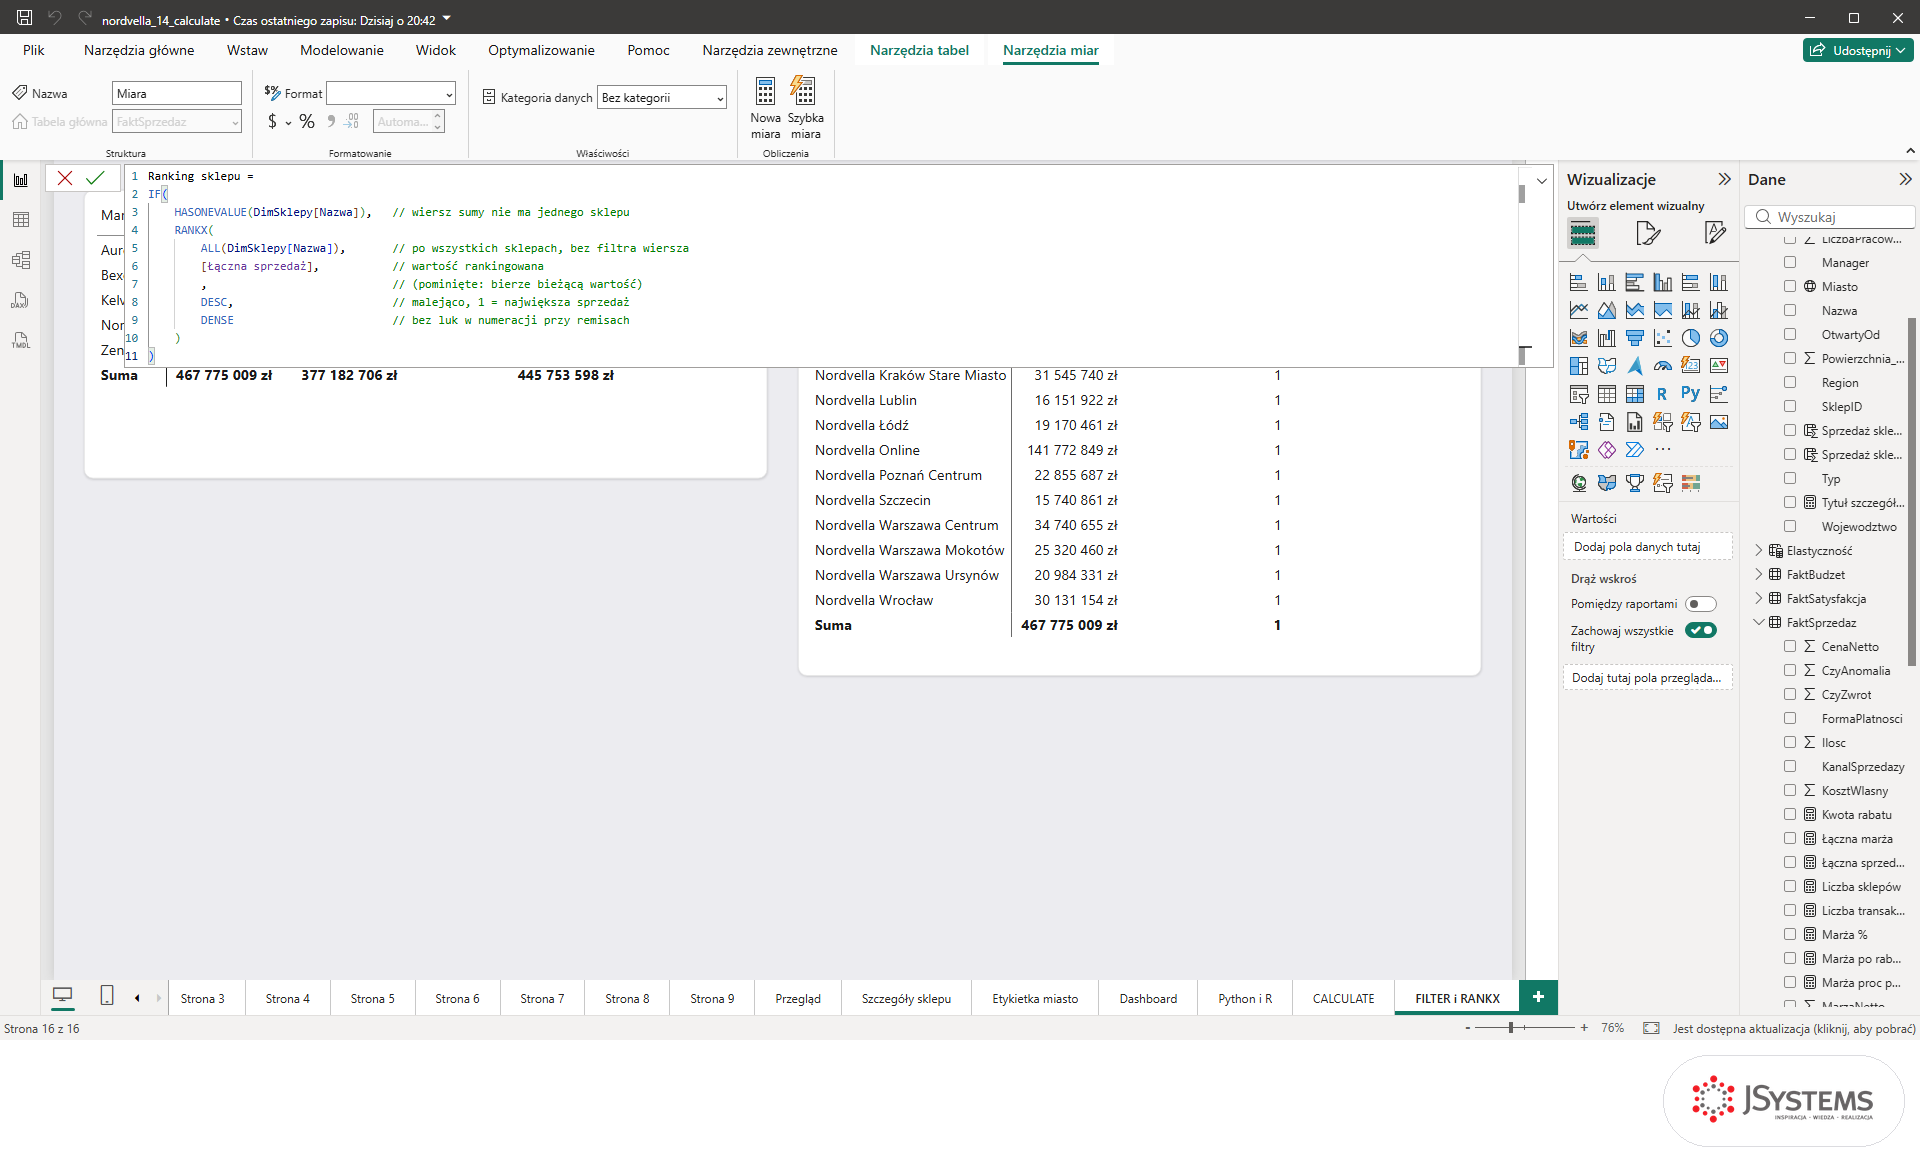The height and width of the screenshot is (1162, 1920).
Task: Open the format visual paintbrush tab
Action: pos(1647,234)
